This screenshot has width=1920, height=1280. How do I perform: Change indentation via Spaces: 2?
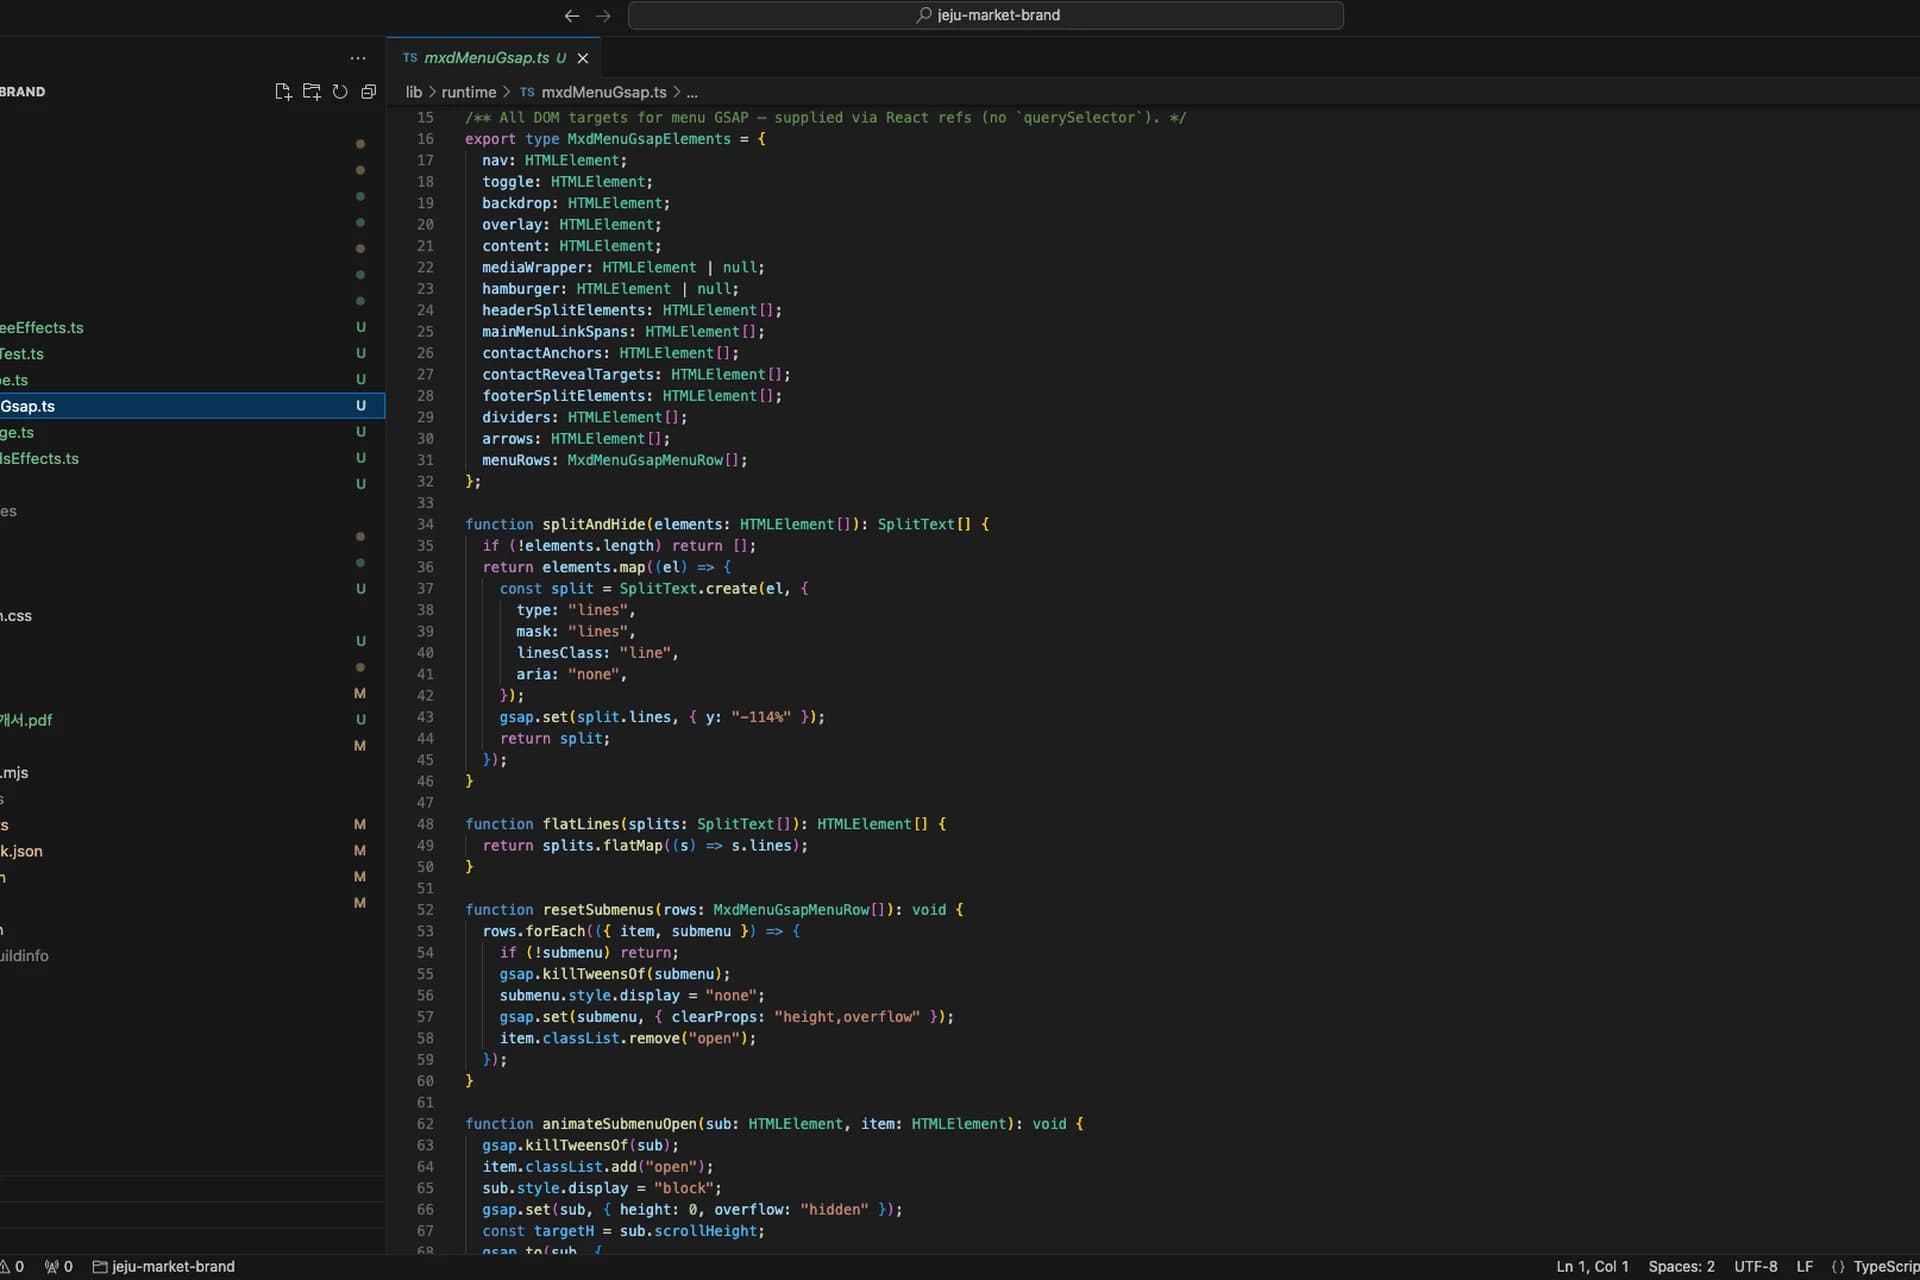coord(1681,1266)
